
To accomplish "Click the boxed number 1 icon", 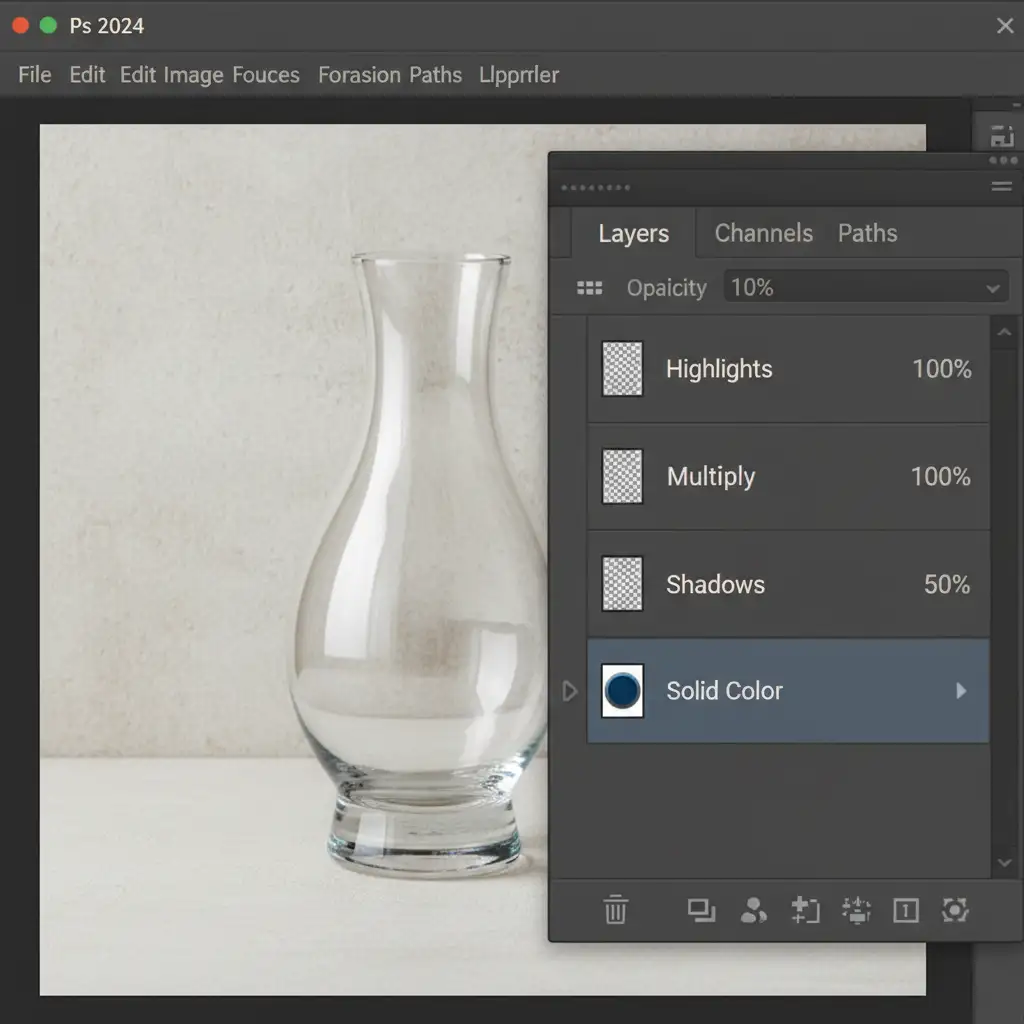I will click(x=905, y=910).
